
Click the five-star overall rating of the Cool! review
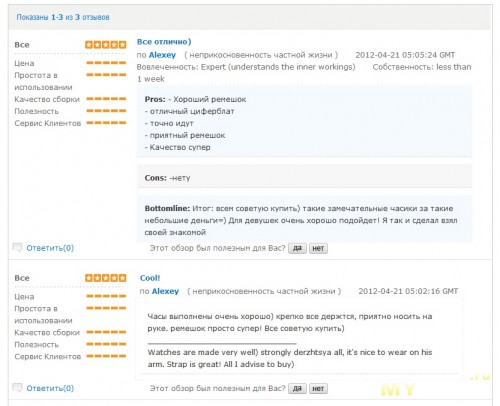pos(105,278)
